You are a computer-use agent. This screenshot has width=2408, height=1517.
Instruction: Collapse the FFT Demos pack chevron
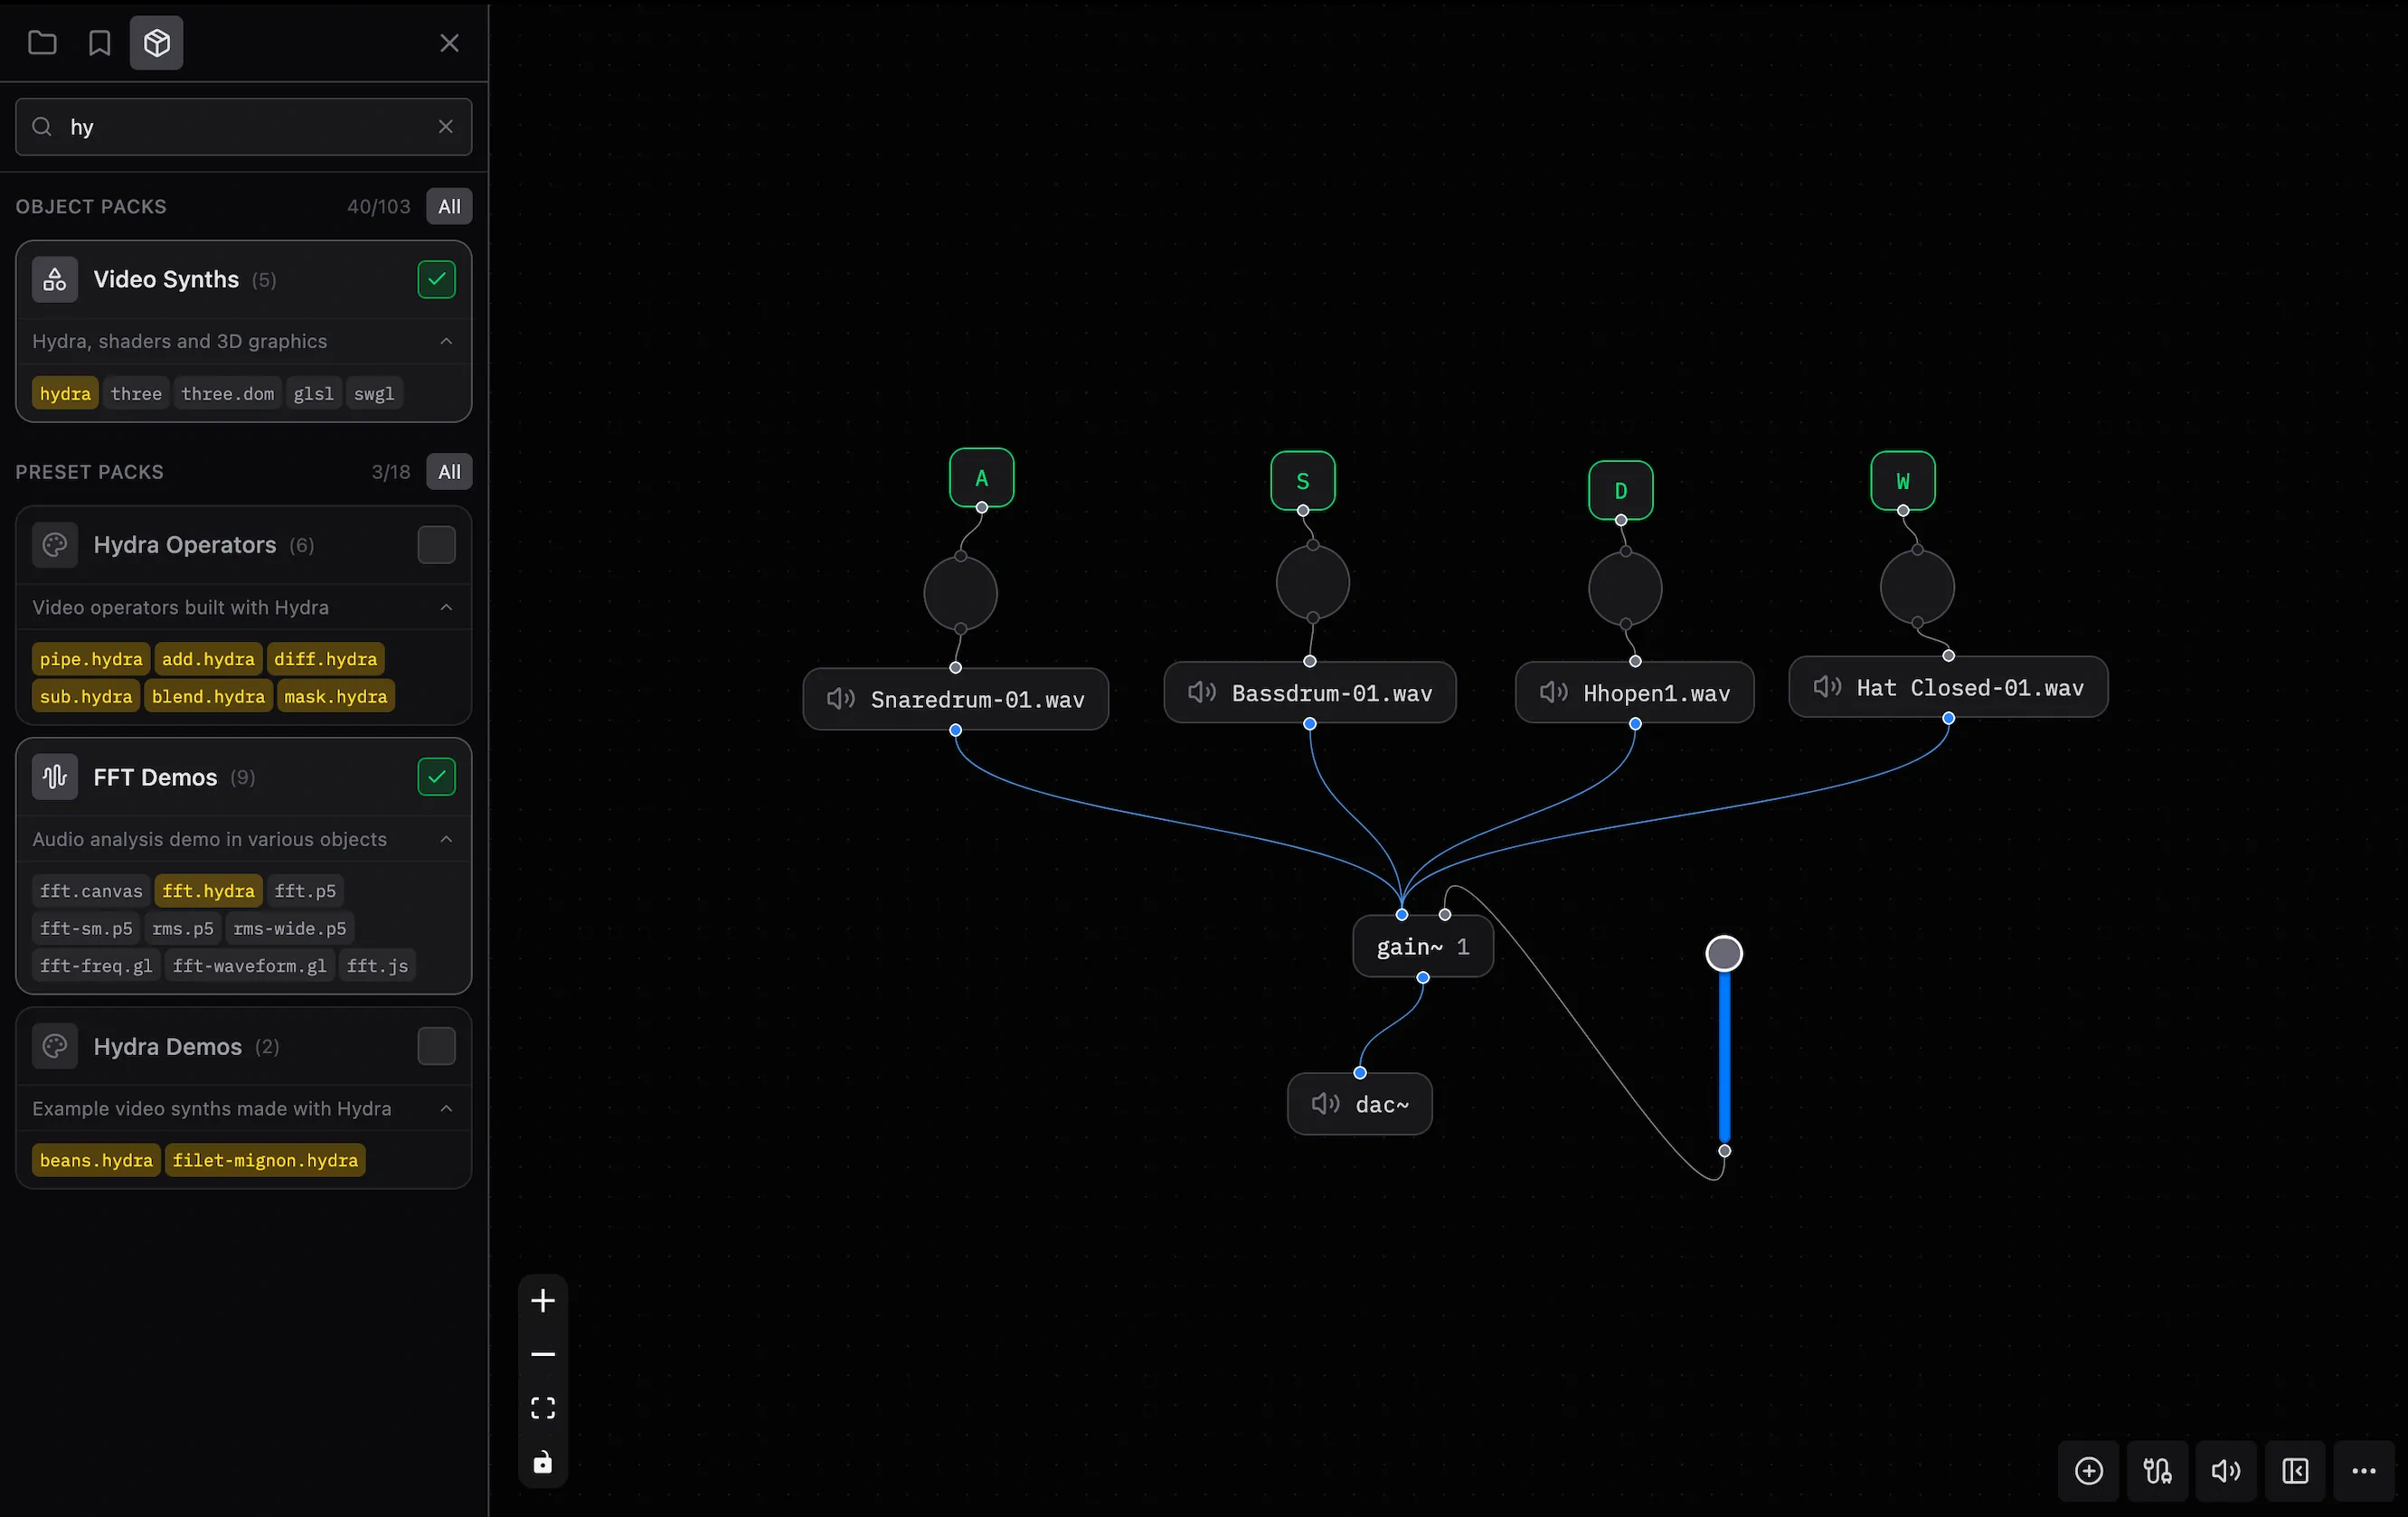tap(446, 839)
